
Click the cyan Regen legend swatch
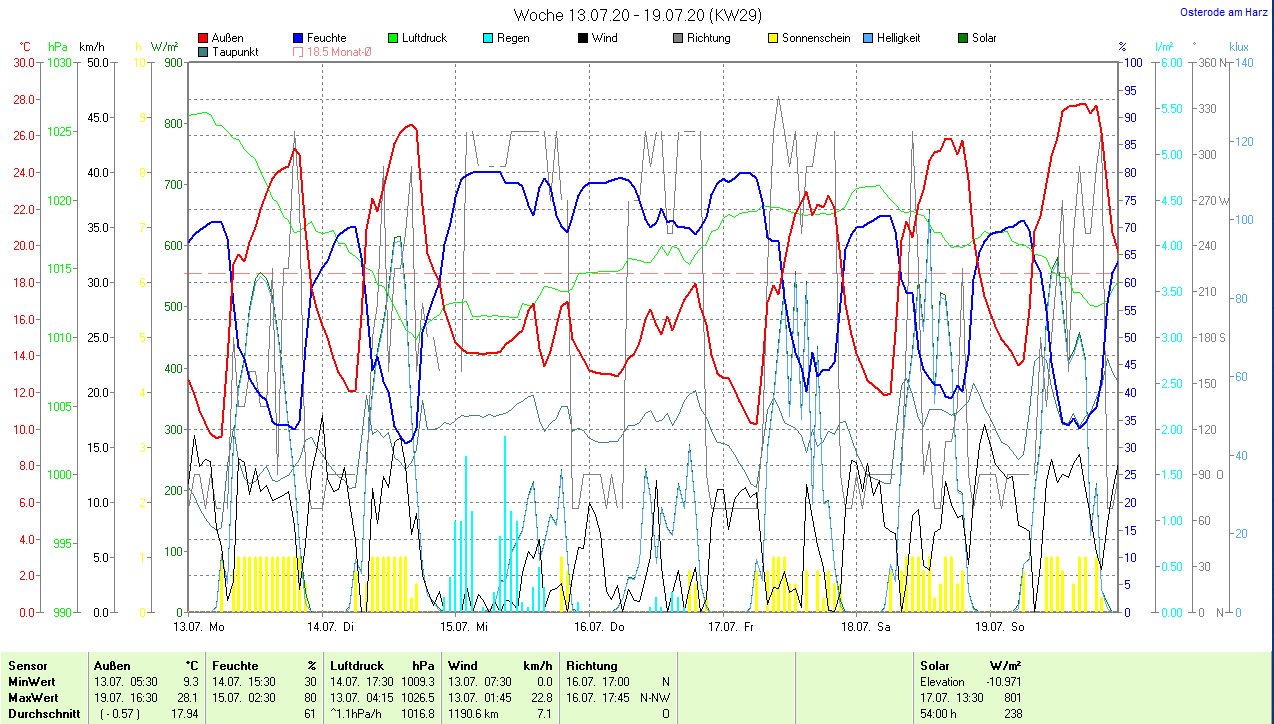(488, 38)
